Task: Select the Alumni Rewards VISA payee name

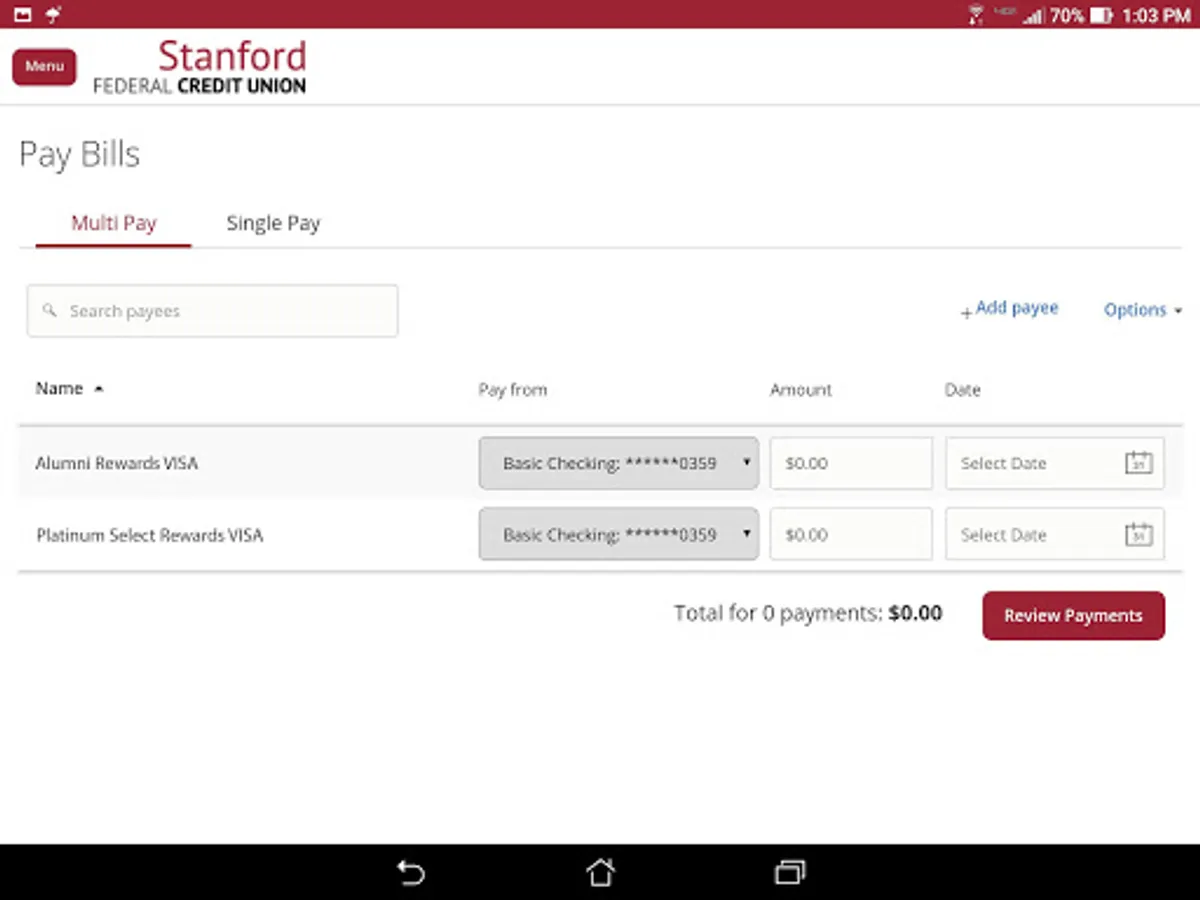Action: [x=117, y=463]
